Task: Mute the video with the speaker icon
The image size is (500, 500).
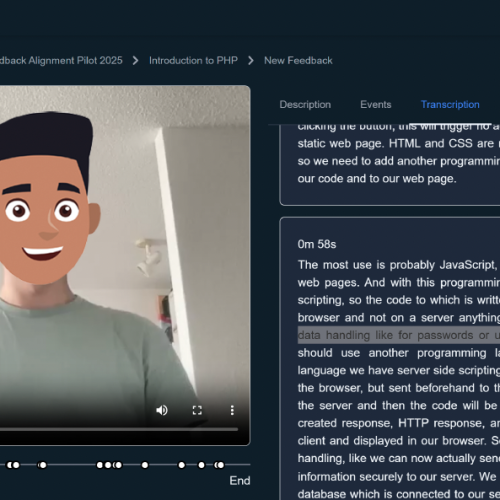Action: point(162,410)
